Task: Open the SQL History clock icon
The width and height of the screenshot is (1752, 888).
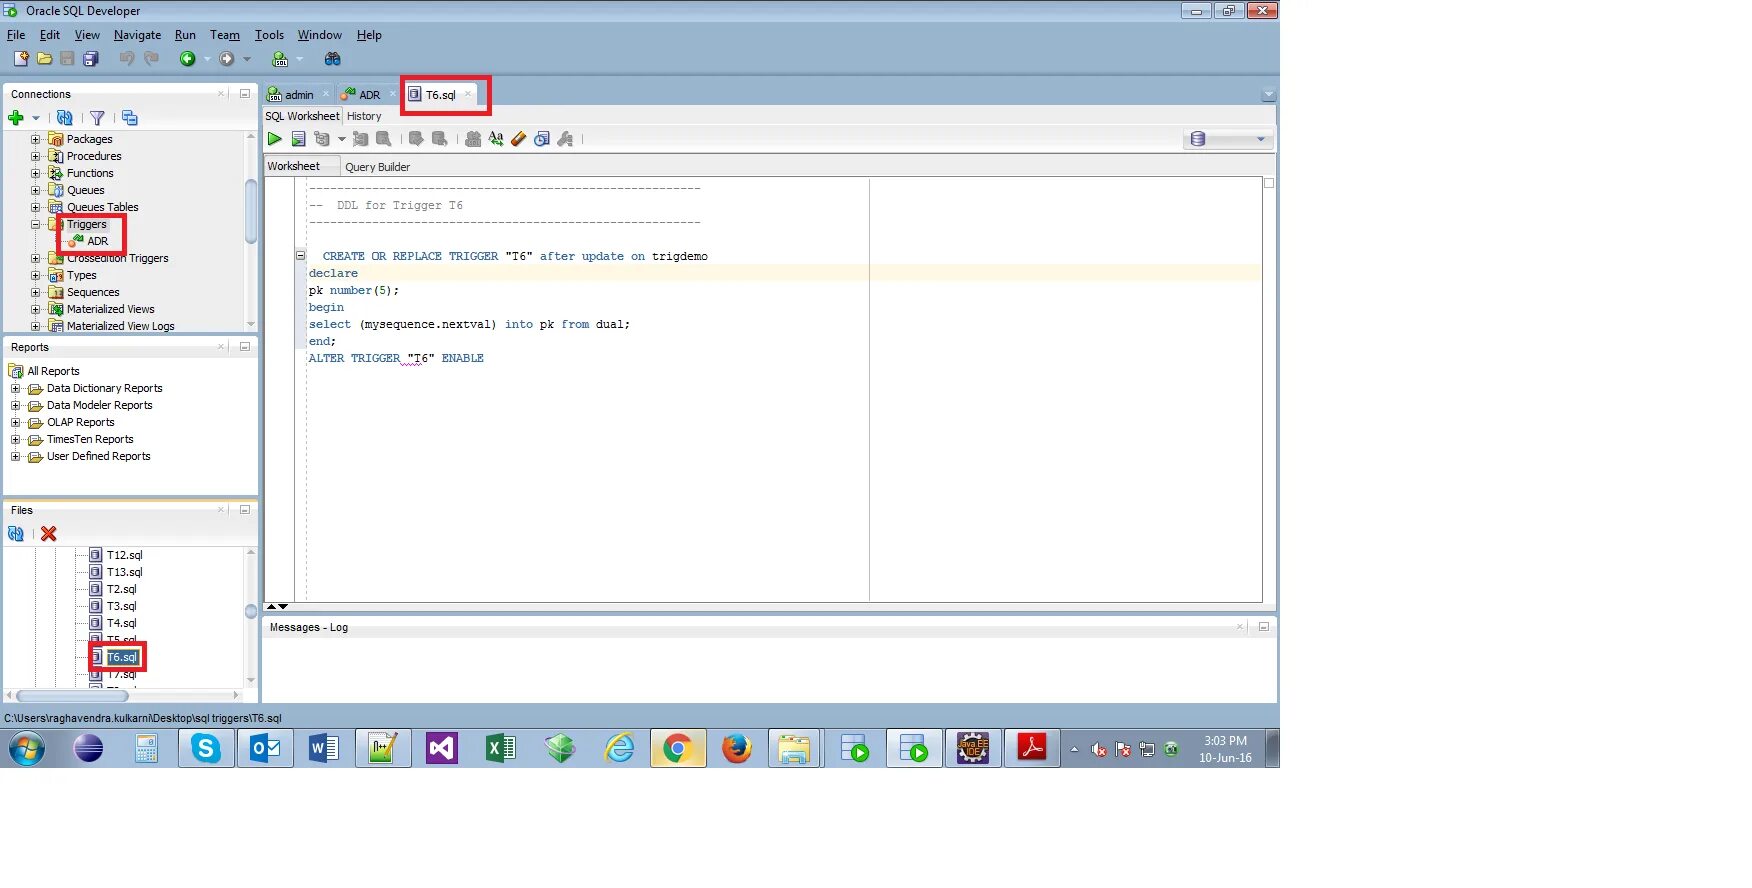Action: 541,139
